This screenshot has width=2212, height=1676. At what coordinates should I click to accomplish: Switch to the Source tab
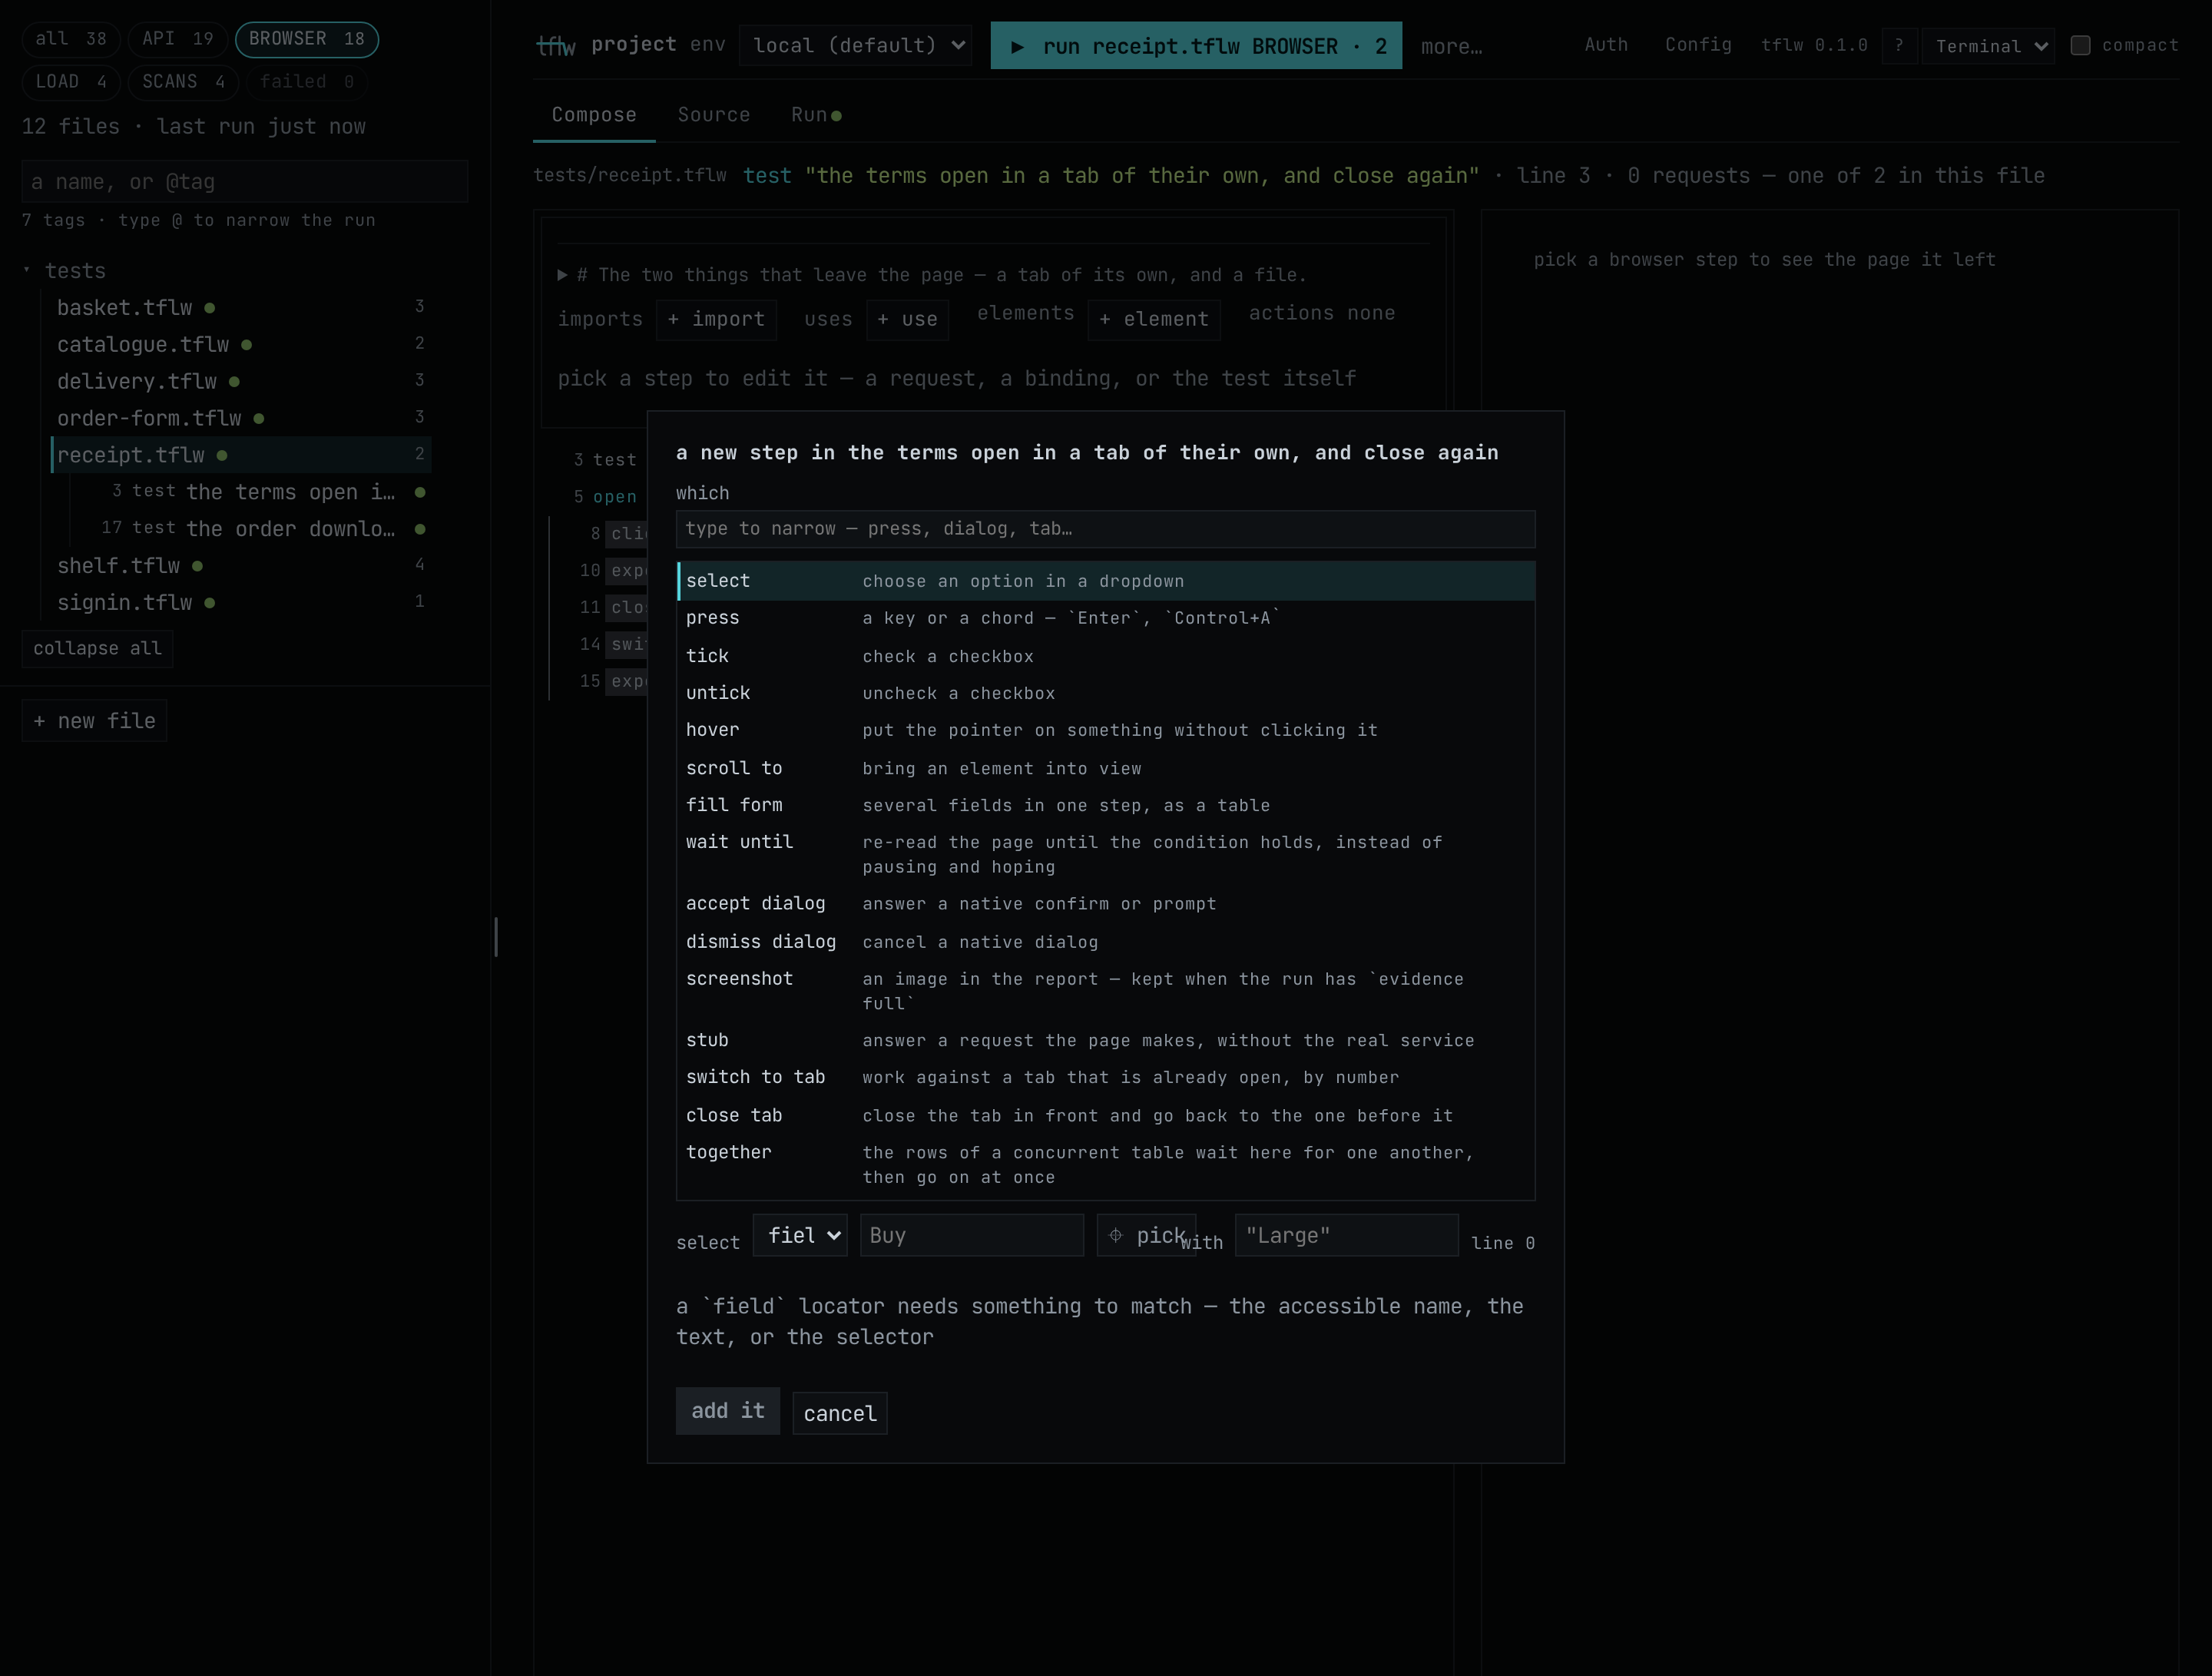[713, 115]
